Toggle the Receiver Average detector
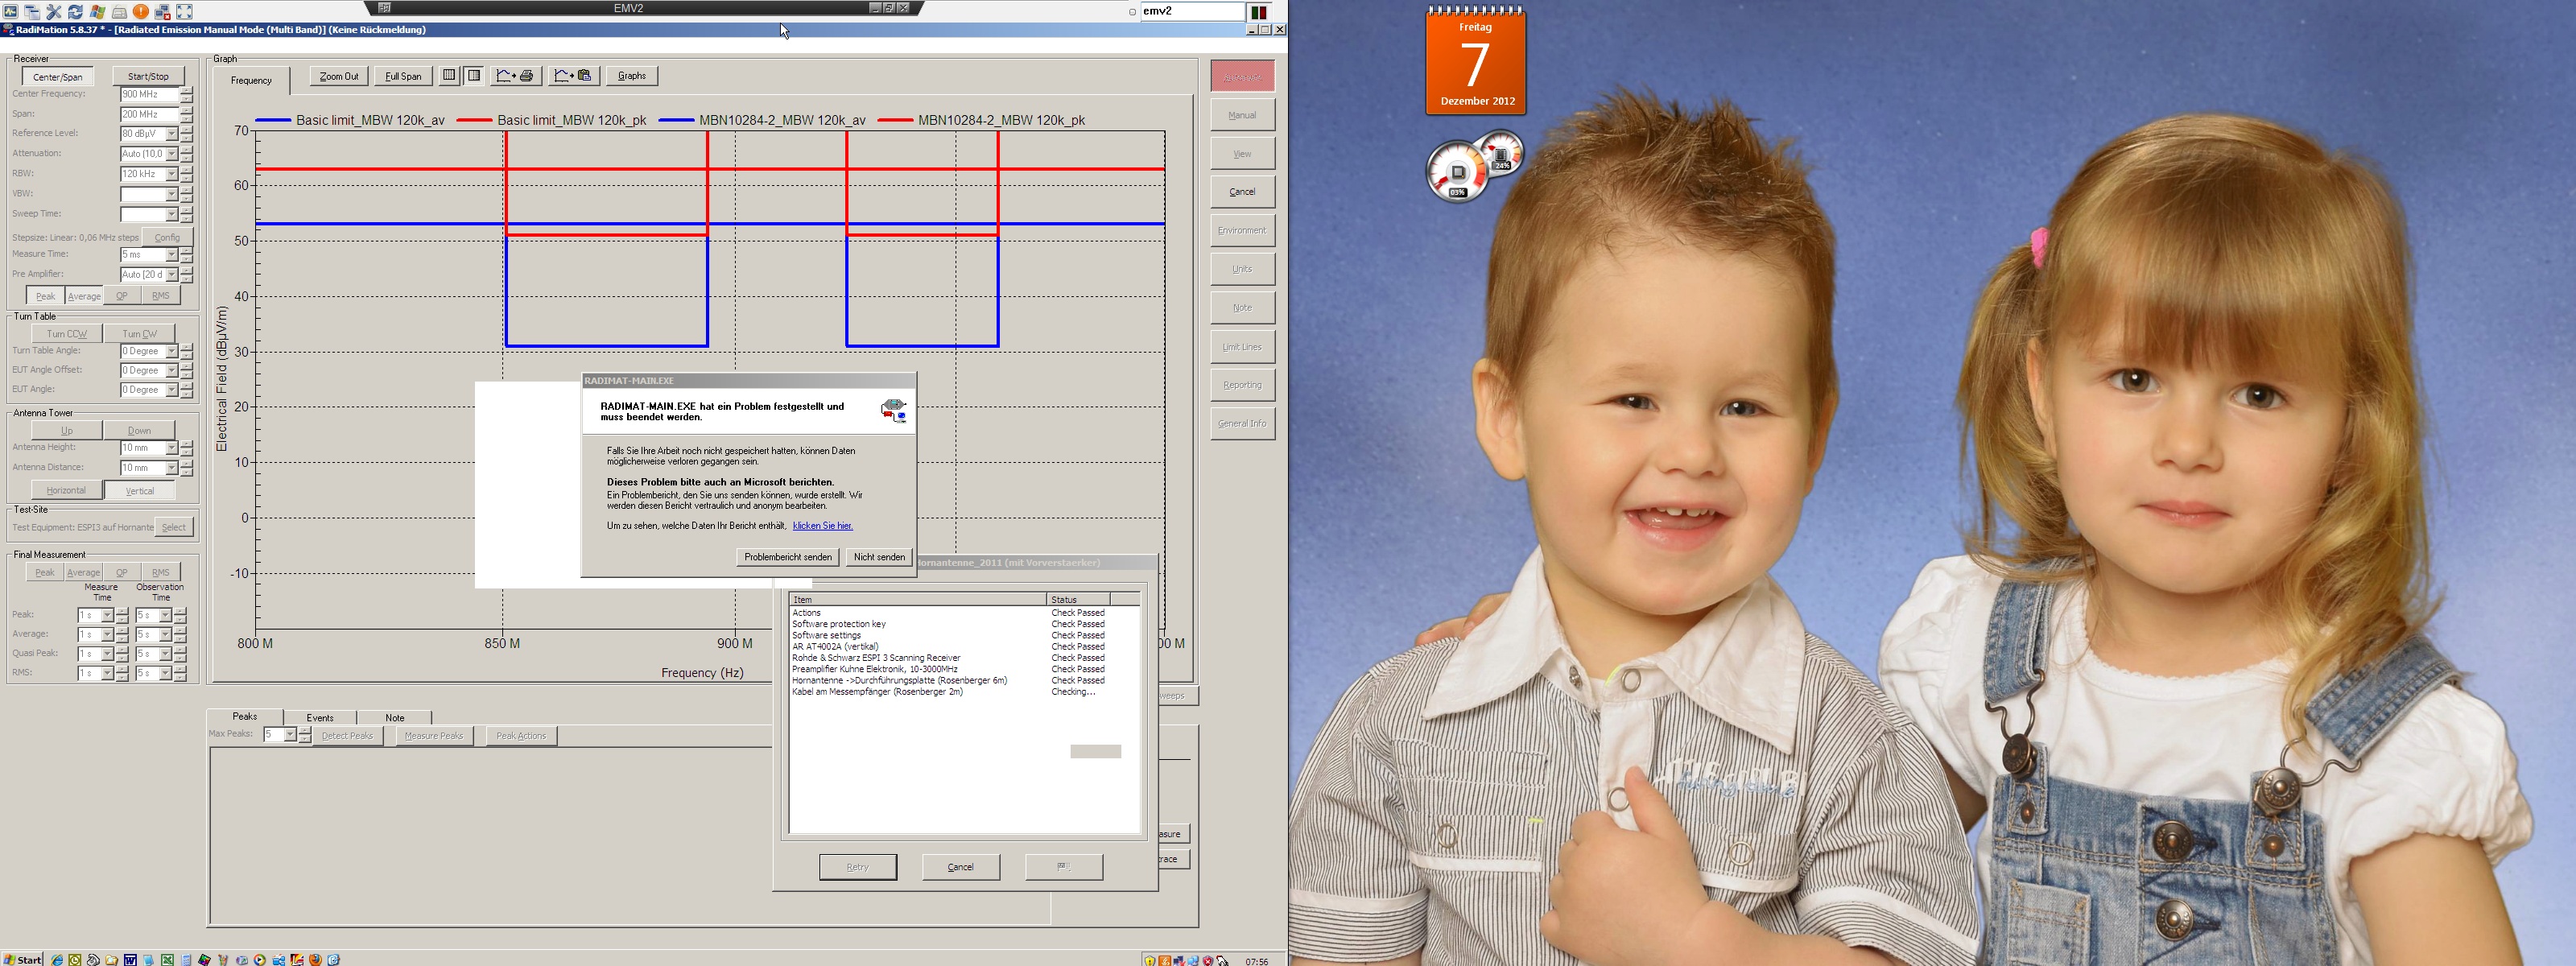This screenshot has width=2576, height=966. [84, 296]
